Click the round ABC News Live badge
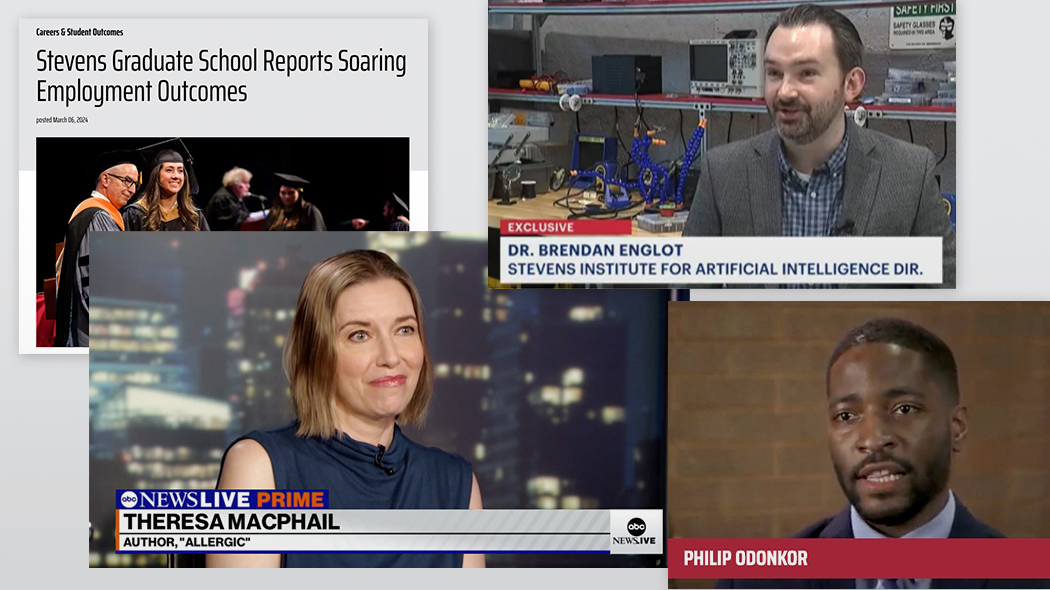This screenshot has width=1050, height=590. [x=636, y=530]
